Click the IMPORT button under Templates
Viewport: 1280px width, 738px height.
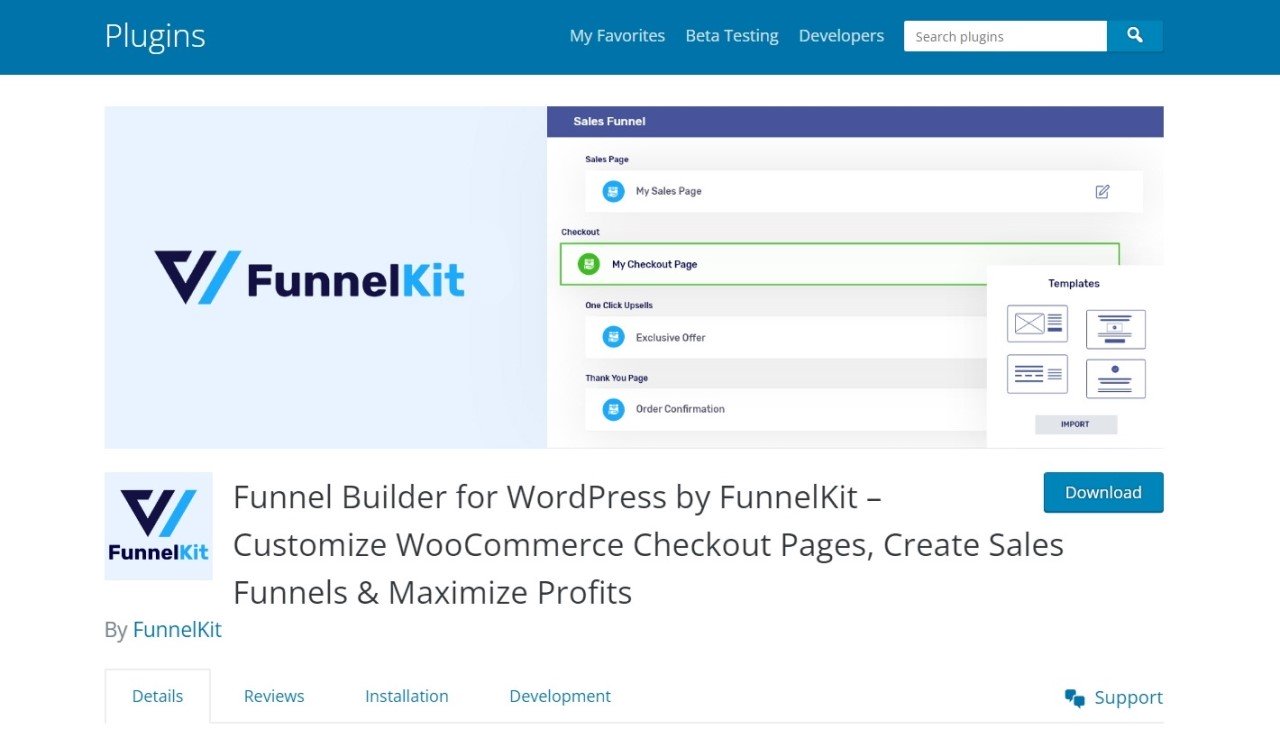(1076, 424)
